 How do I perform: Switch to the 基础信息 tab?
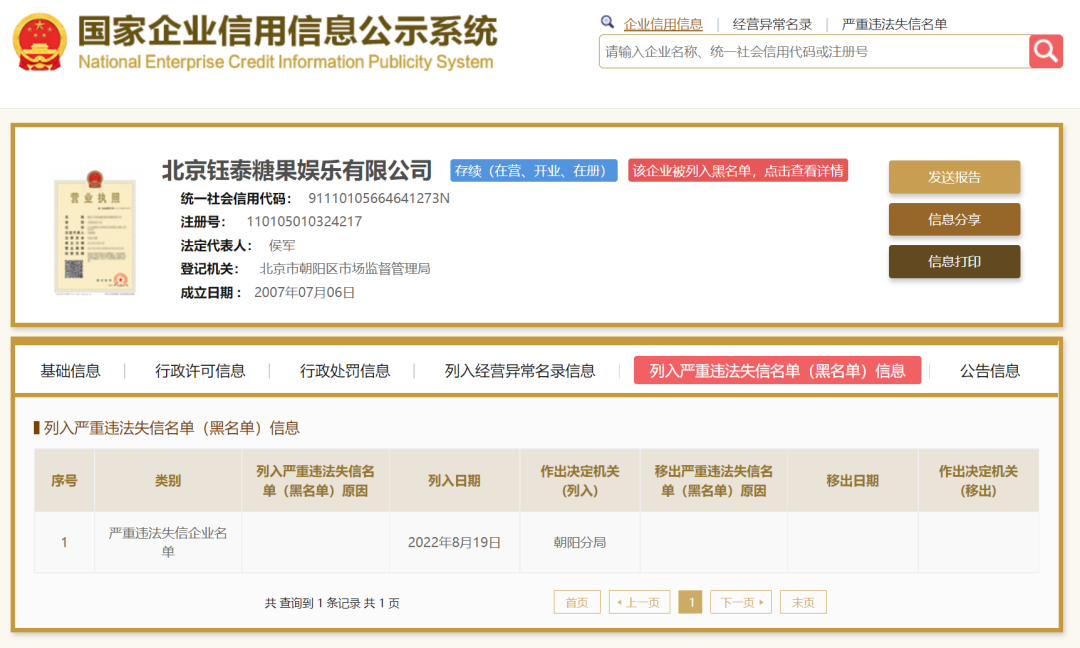pos(69,370)
